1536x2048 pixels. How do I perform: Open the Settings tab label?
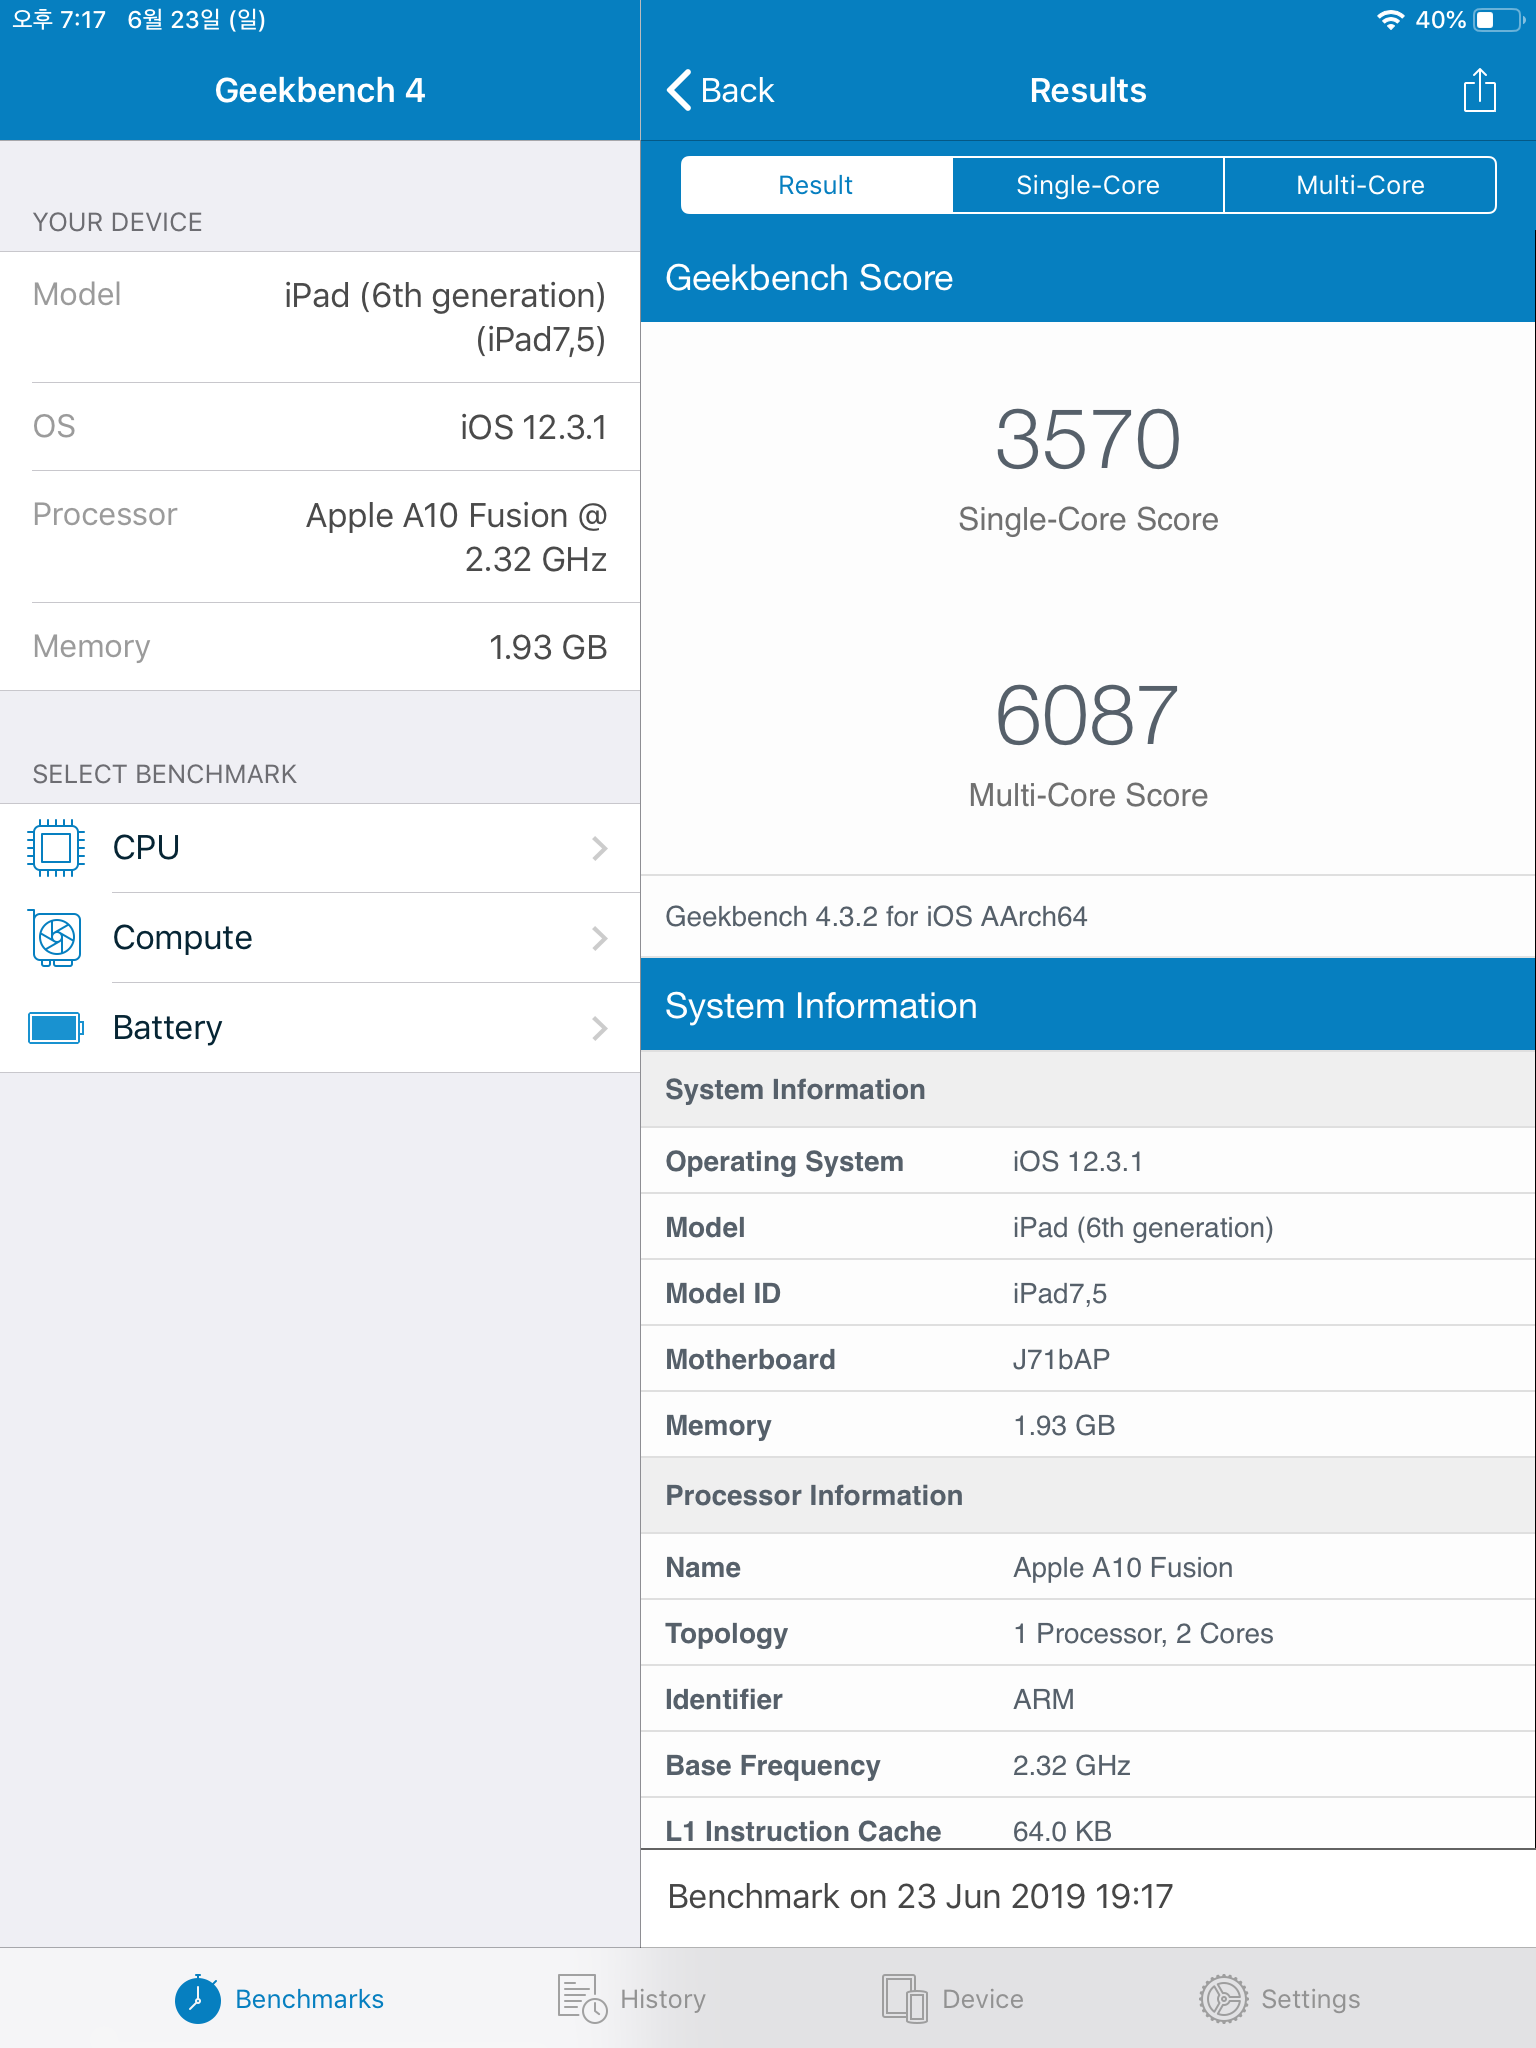pyautogui.click(x=1311, y=1999)
